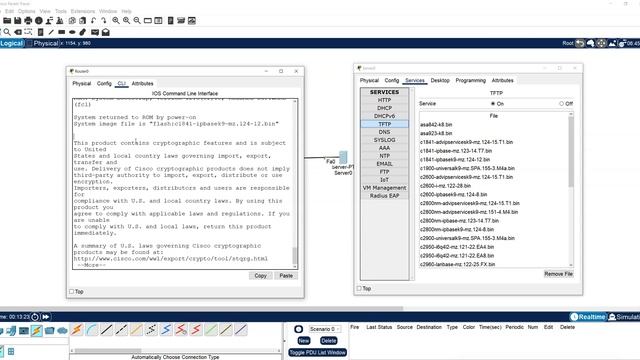
Task: Click the Zoom In magnifier icon
Action: tap(116, 20)
